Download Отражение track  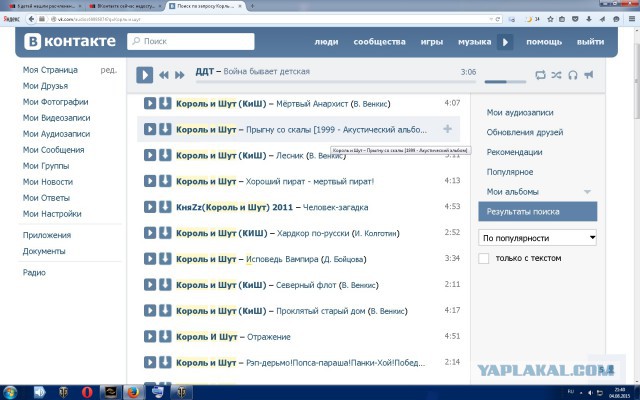click(x=165, y=336)
